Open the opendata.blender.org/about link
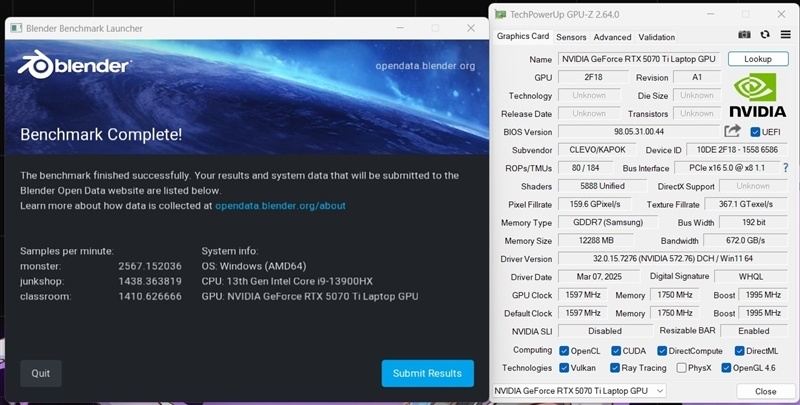This screenshot has height=405, width=800. click(x=280, y=206)
